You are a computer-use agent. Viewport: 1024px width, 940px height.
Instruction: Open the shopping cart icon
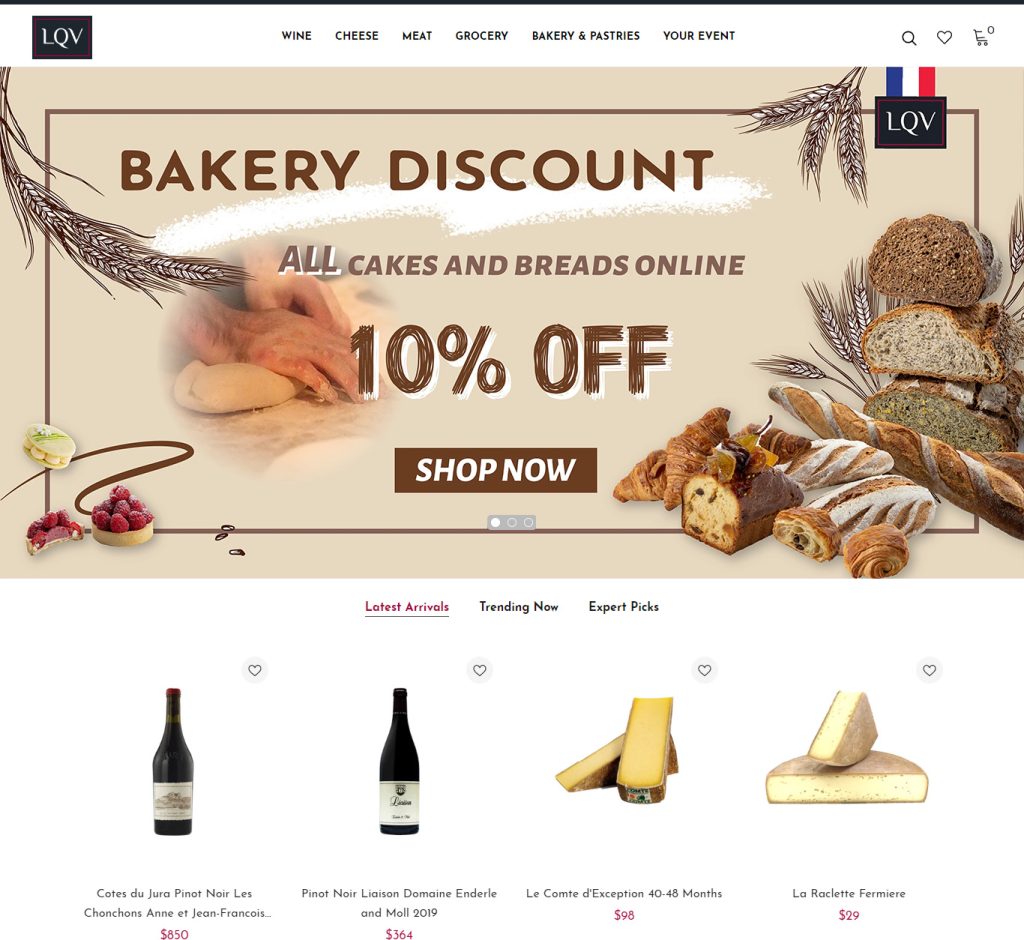tap(981, 38)
